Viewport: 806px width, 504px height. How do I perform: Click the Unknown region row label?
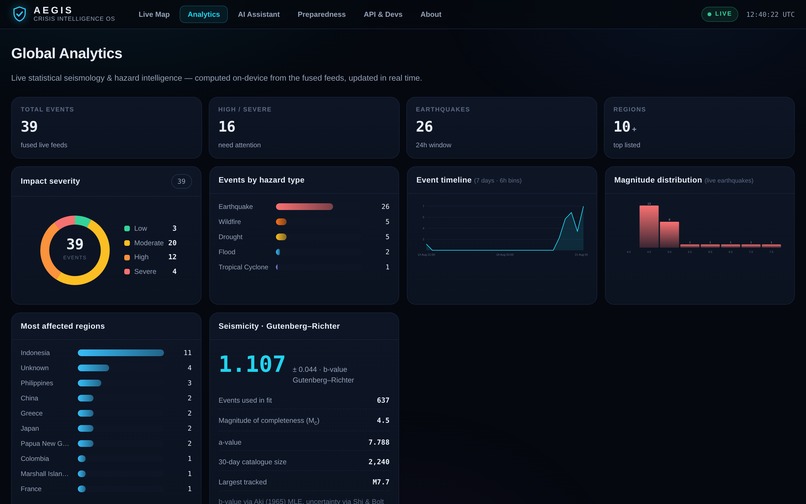click(x=34, y=368)
